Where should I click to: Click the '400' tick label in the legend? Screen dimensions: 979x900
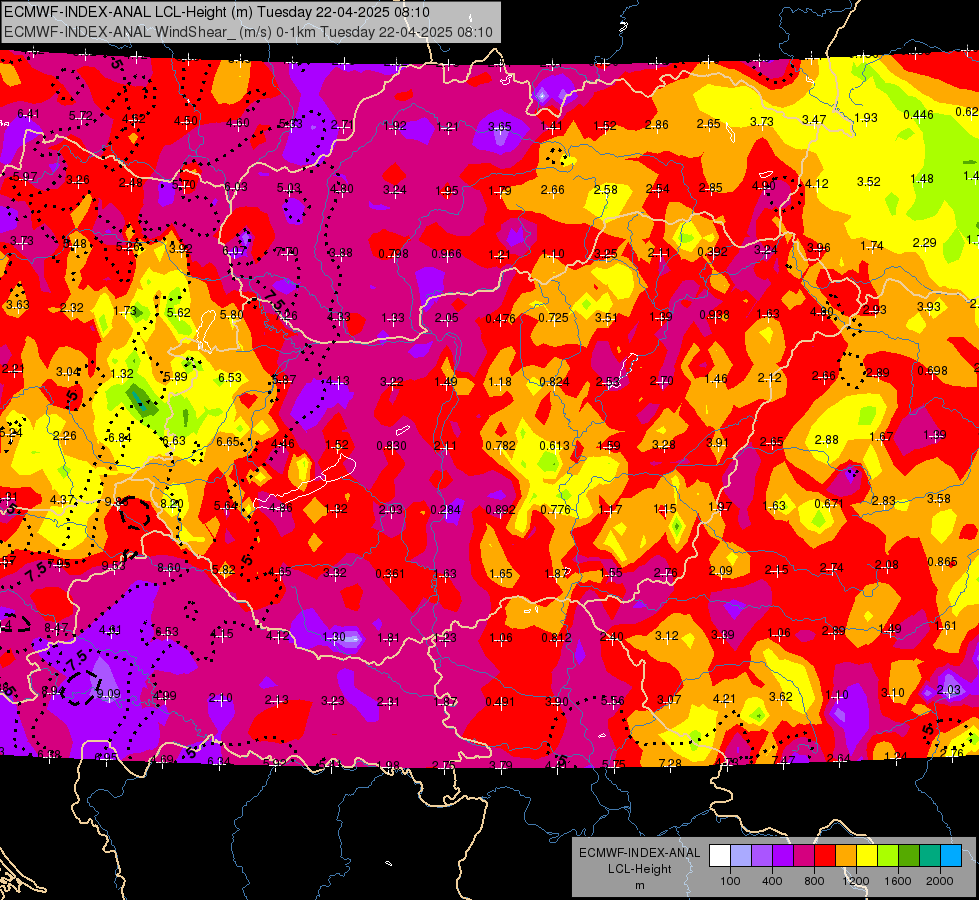point(772,881)
